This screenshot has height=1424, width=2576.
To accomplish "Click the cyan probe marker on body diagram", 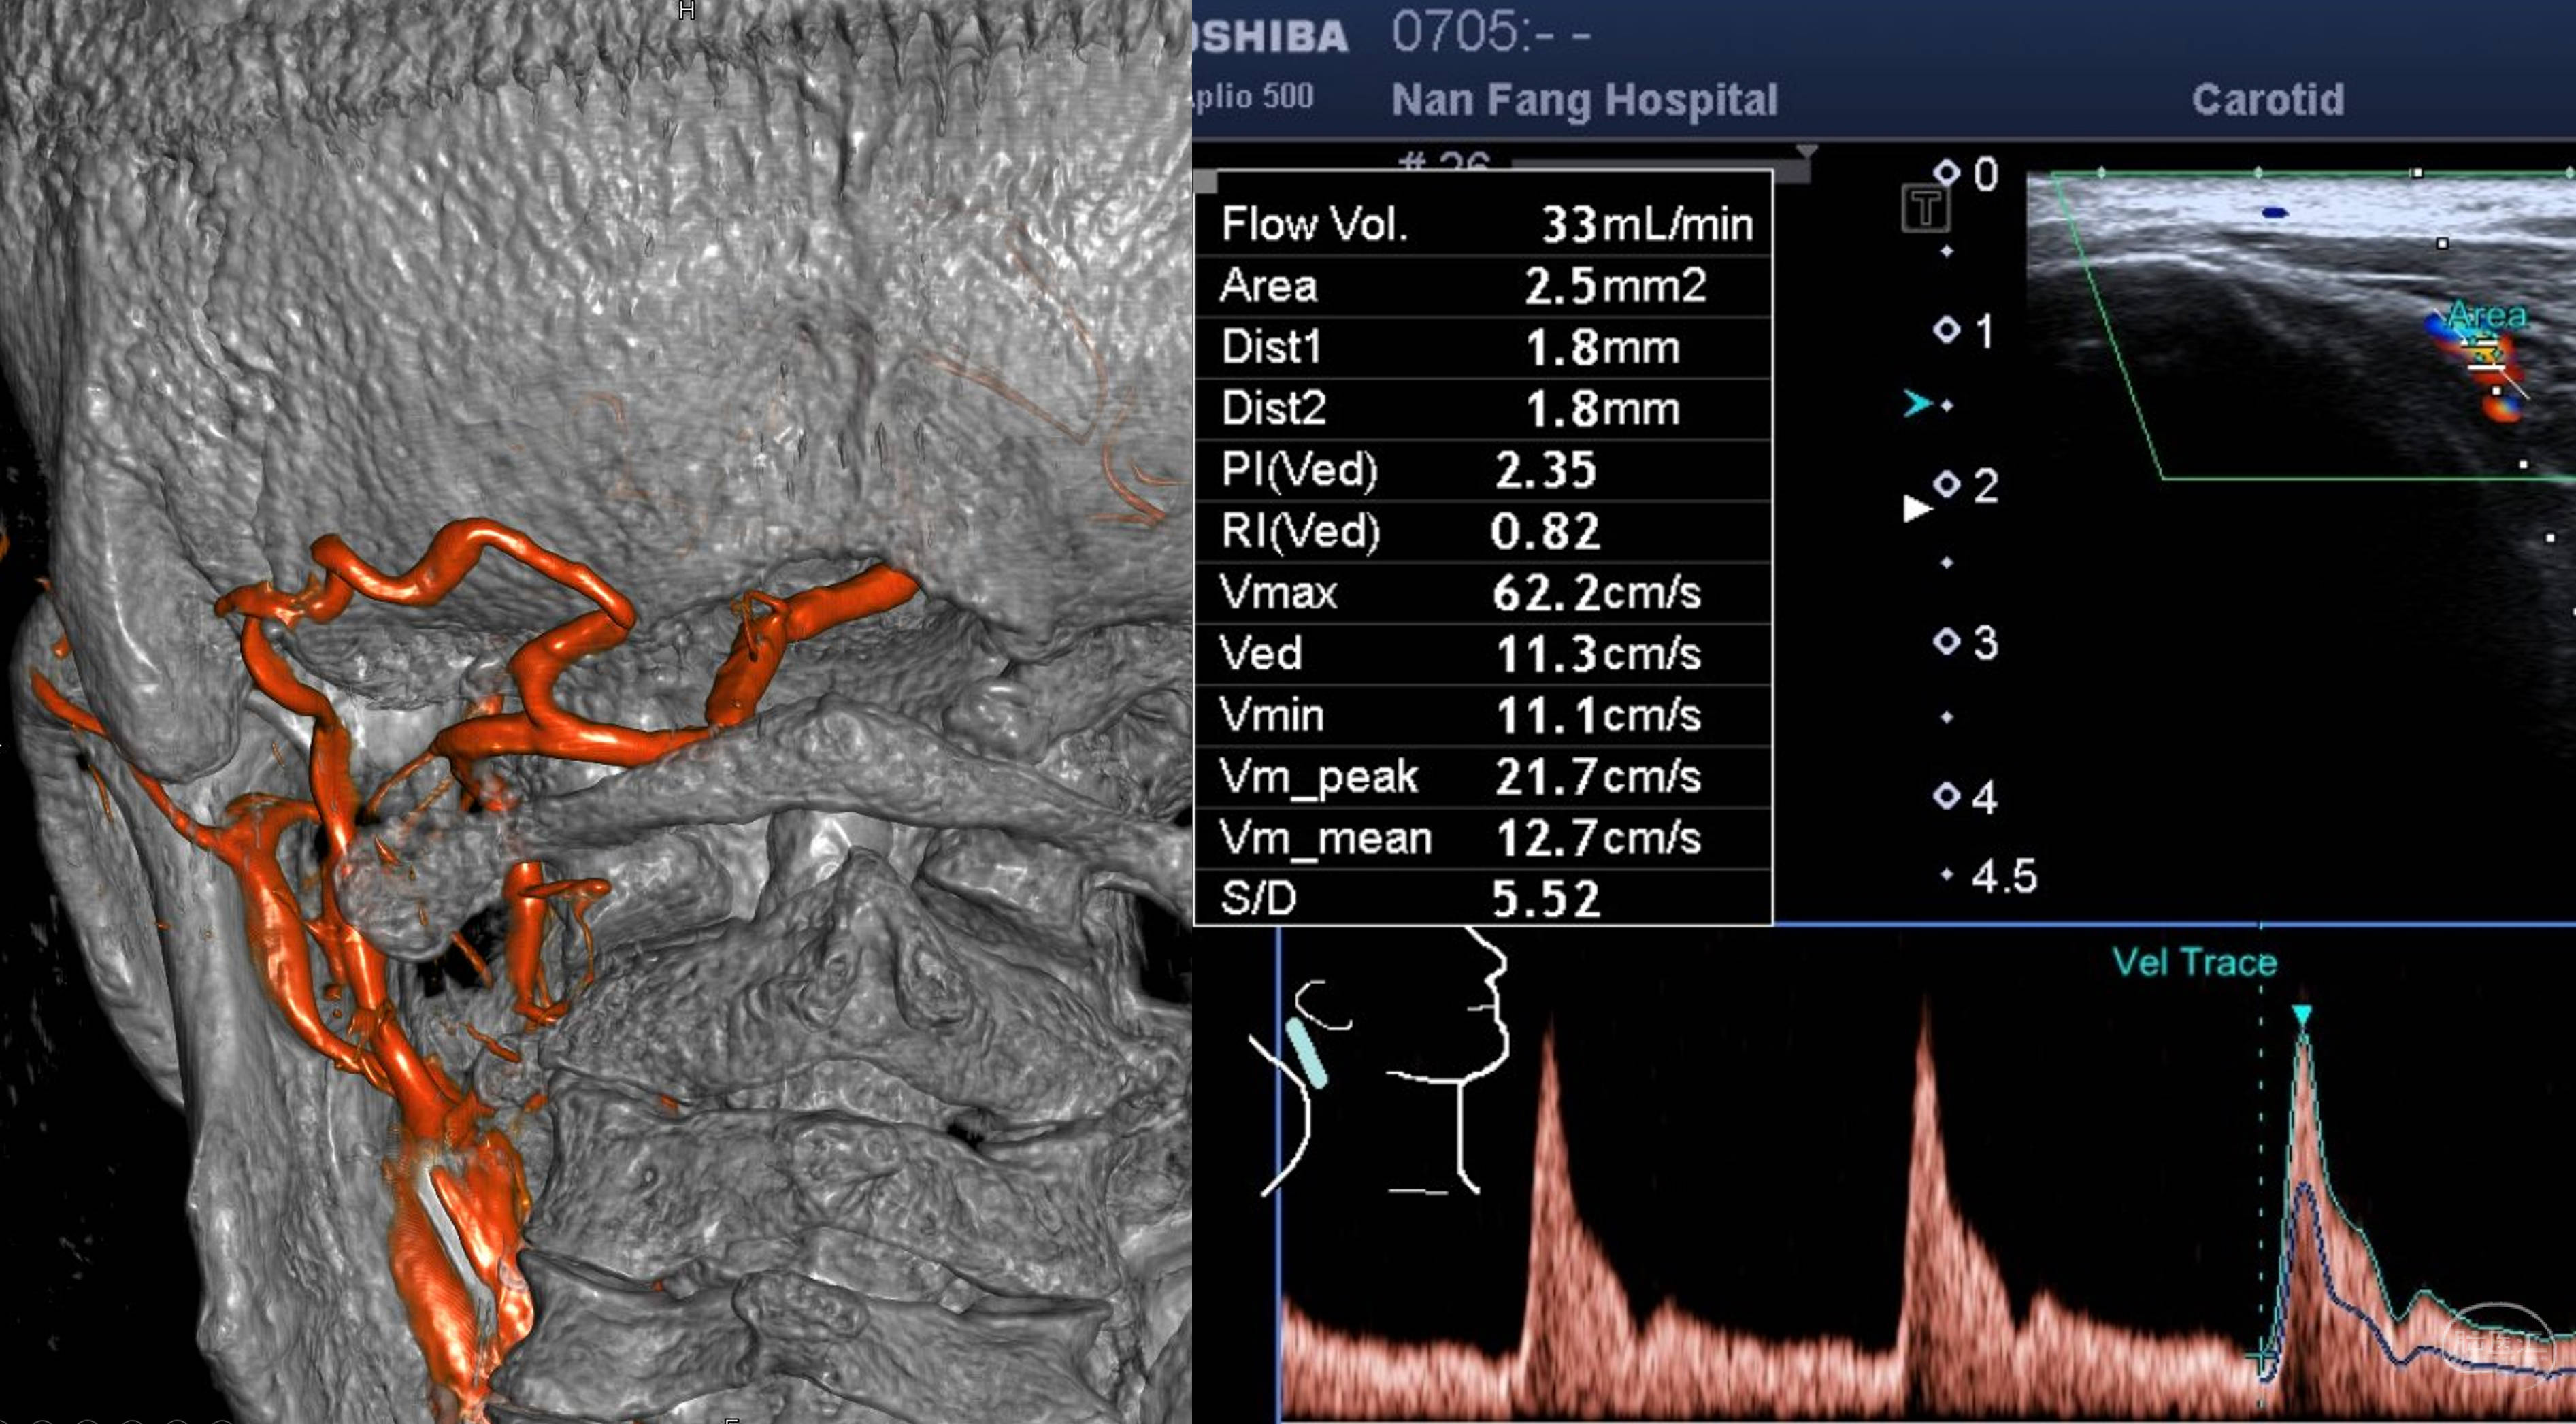I will (x=1307, y=1053).
